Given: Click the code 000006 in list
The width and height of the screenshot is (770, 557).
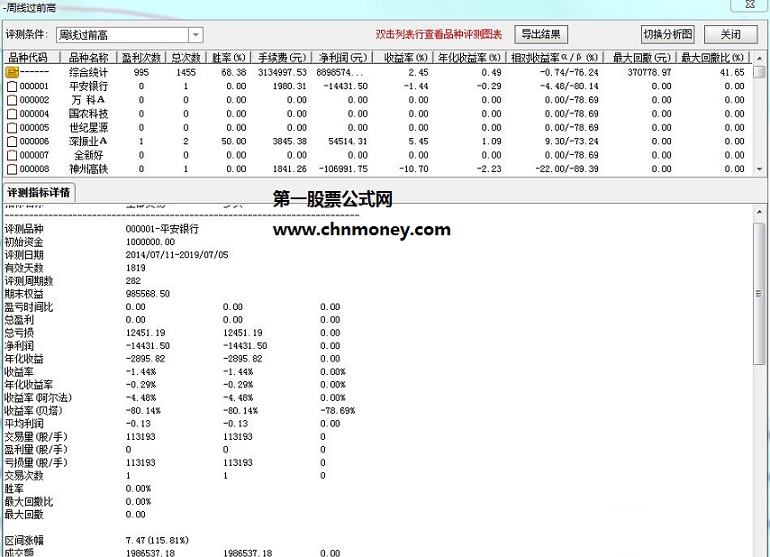Looking at the screenshot, I should (34, 141).
